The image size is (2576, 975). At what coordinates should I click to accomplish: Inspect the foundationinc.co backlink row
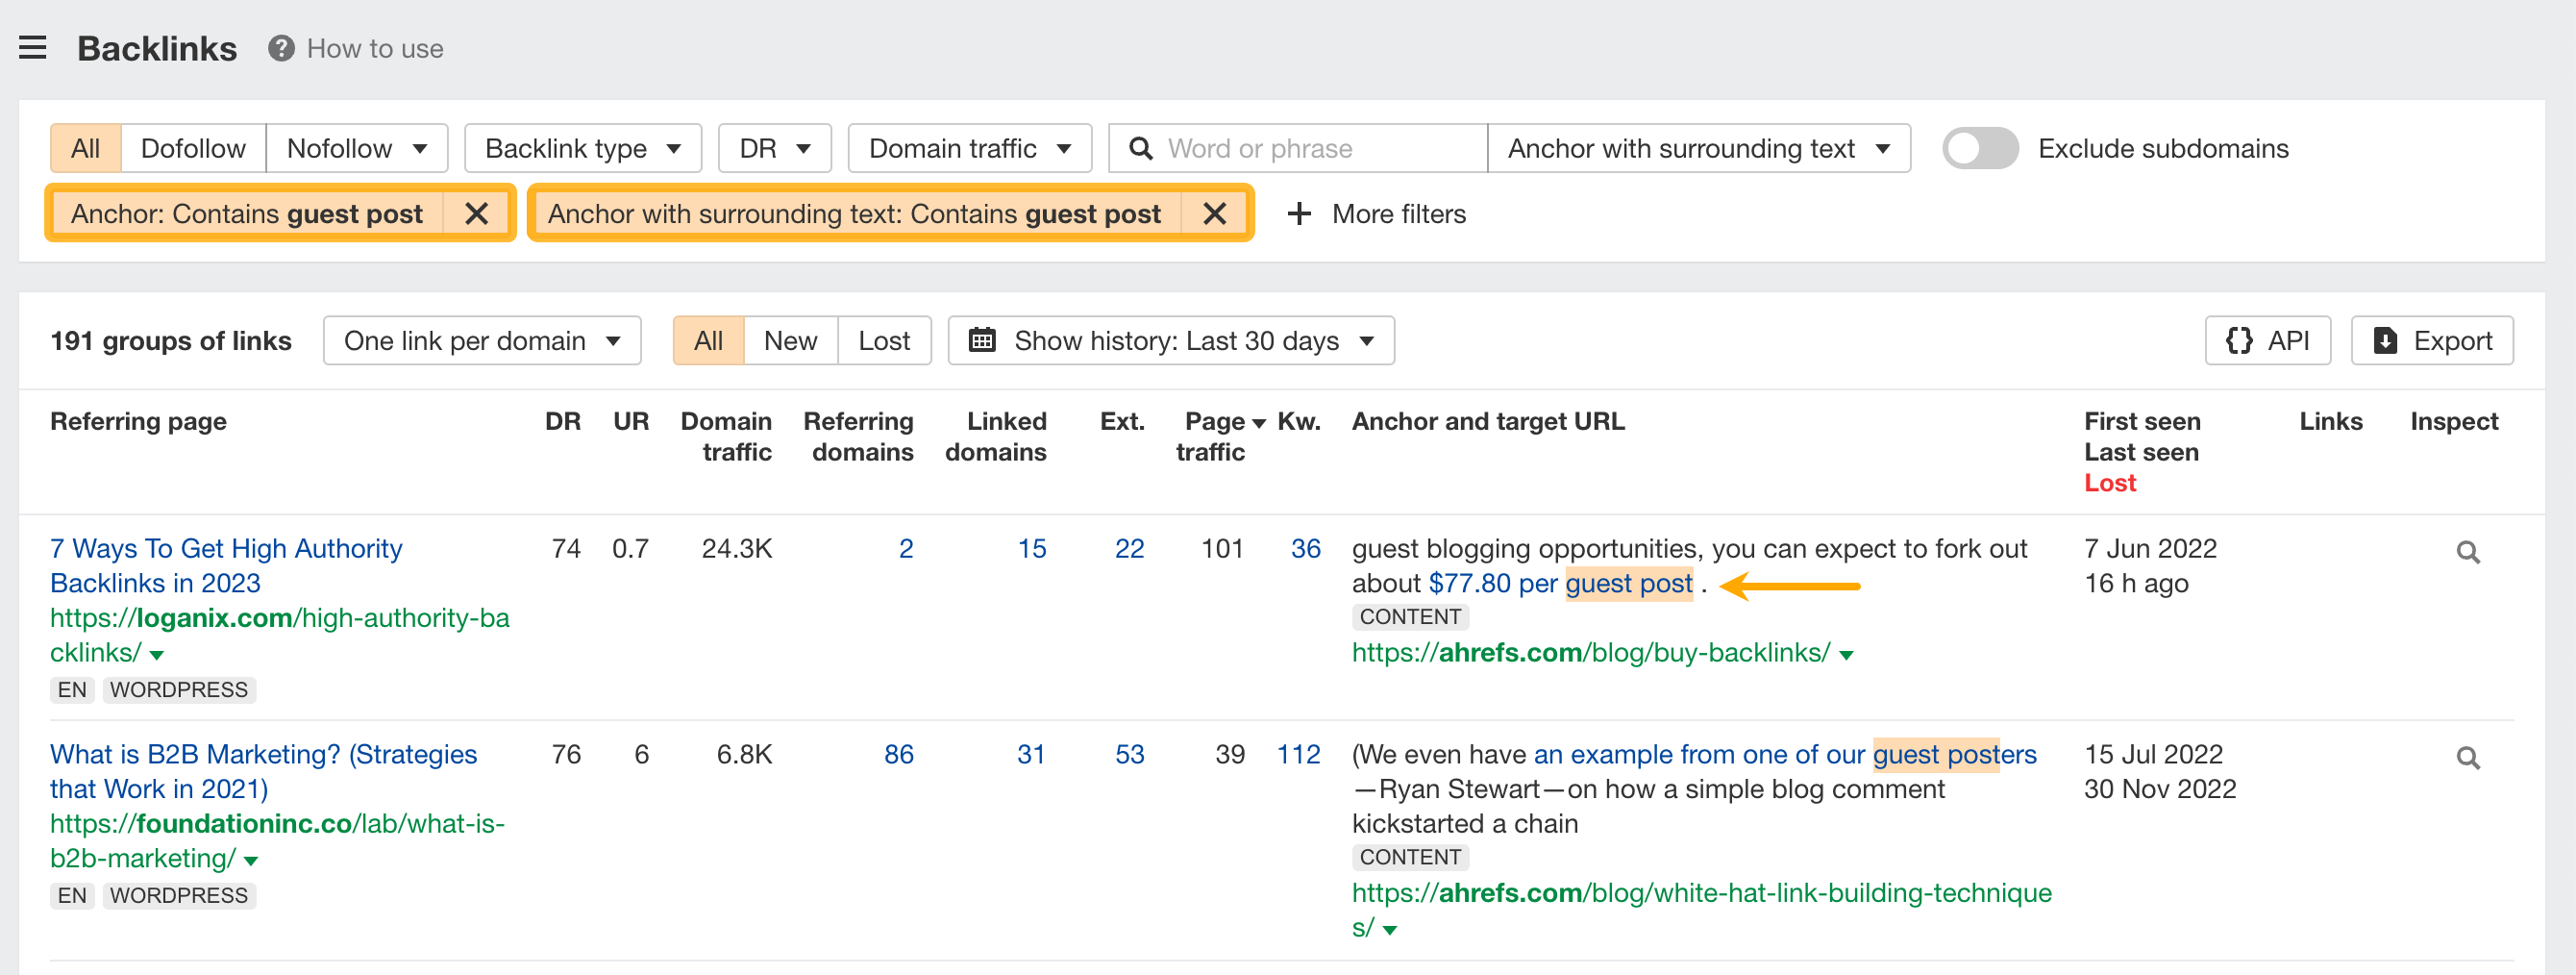point(2468,758)
